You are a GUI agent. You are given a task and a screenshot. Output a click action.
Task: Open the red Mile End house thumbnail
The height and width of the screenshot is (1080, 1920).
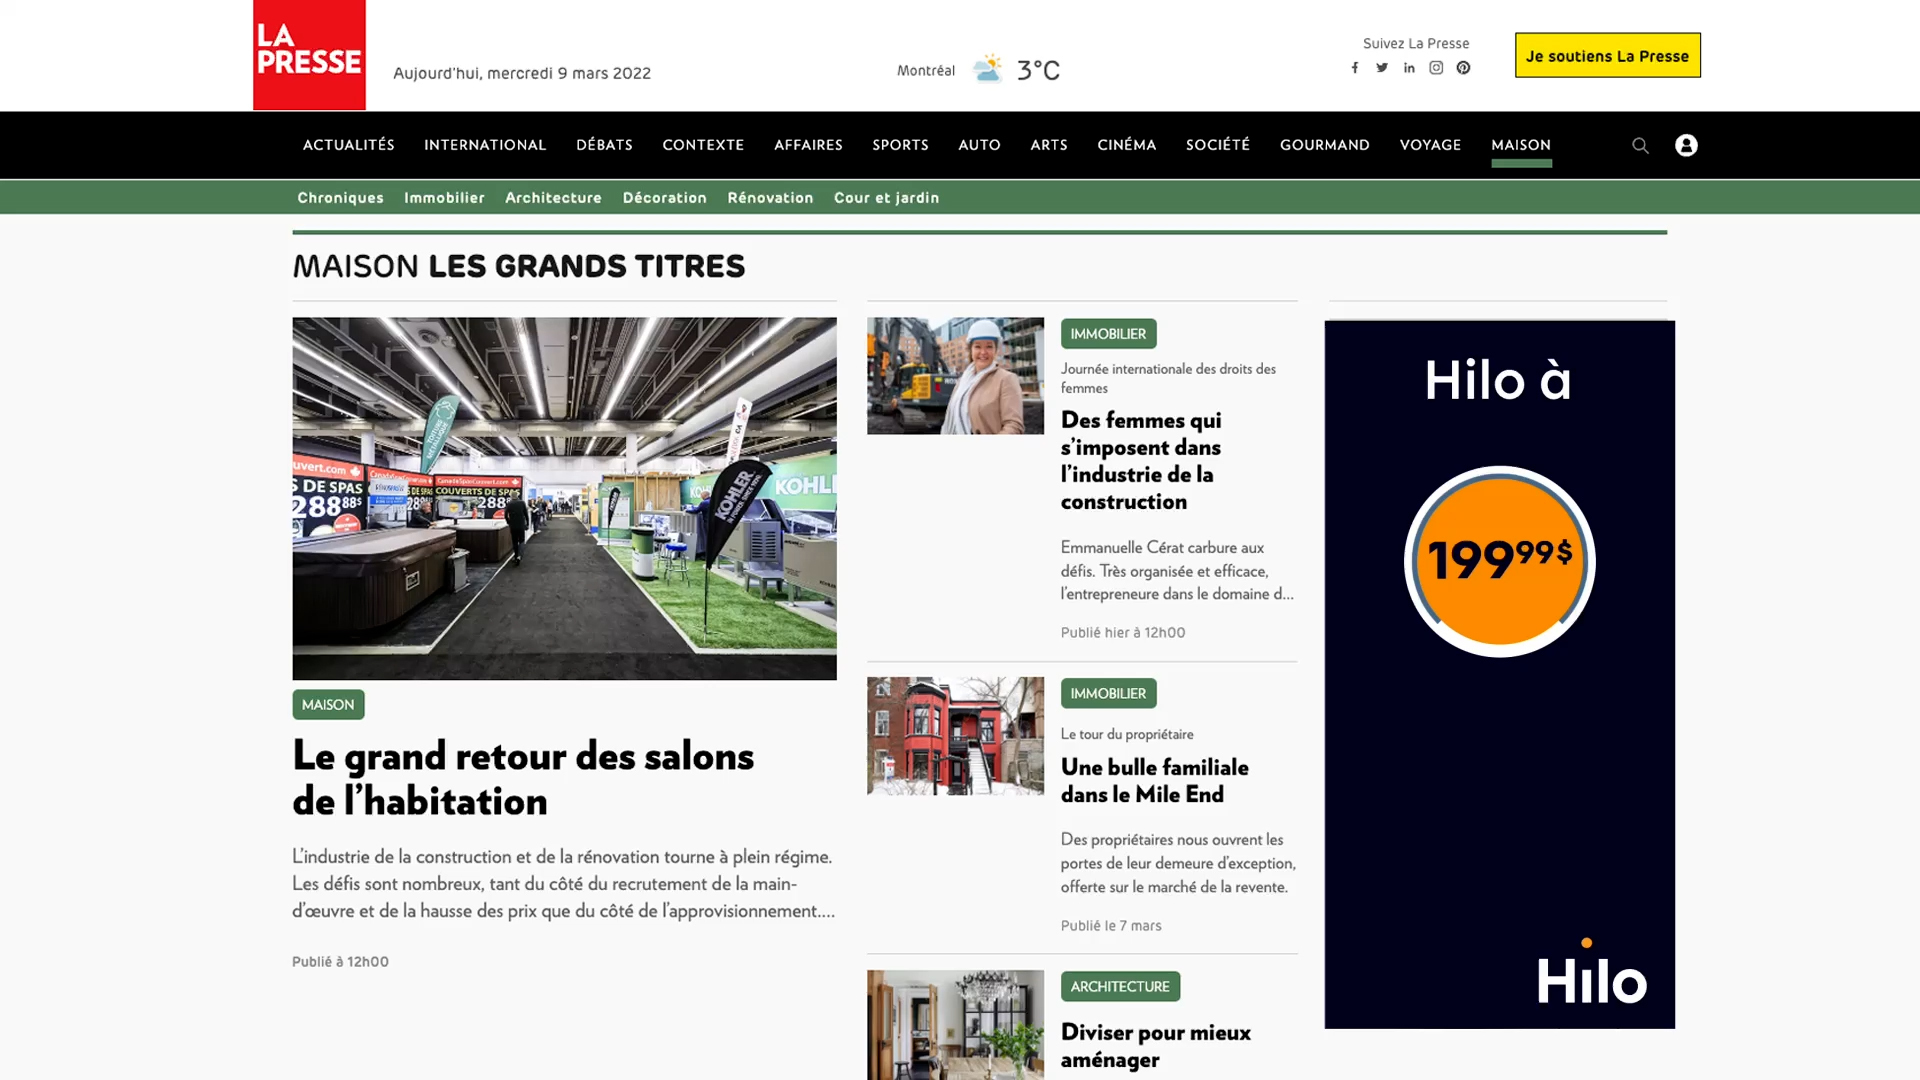955,736
